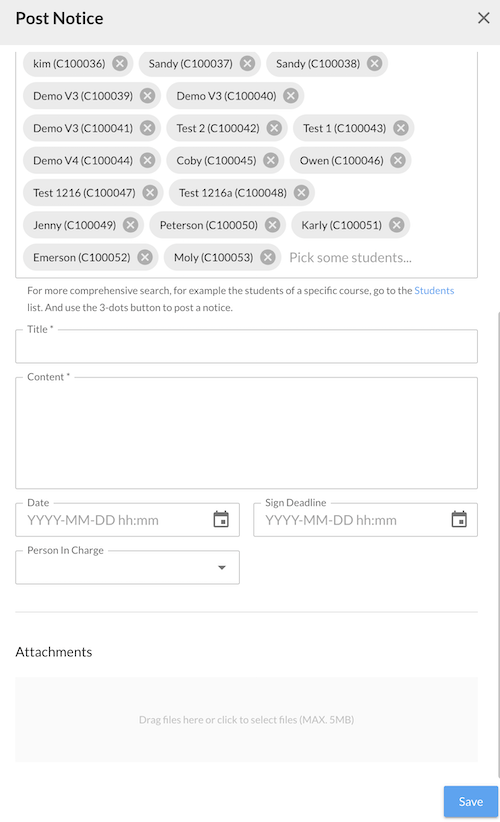This screenshot has width=500, height=822.
Task: Remove kim (C100036) student chip
Action: pyautogui.click(x=120, y=63)
